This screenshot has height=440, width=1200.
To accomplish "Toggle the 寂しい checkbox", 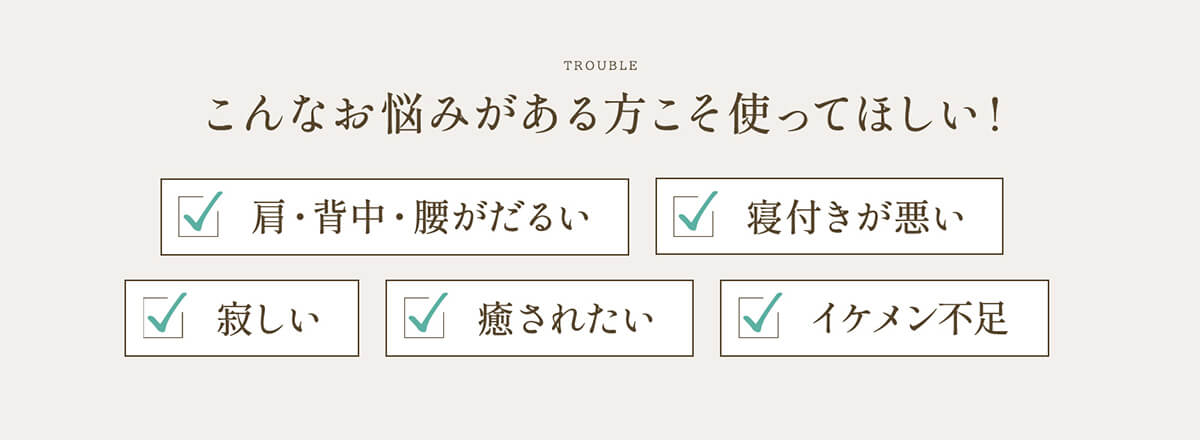I will 163,318.
